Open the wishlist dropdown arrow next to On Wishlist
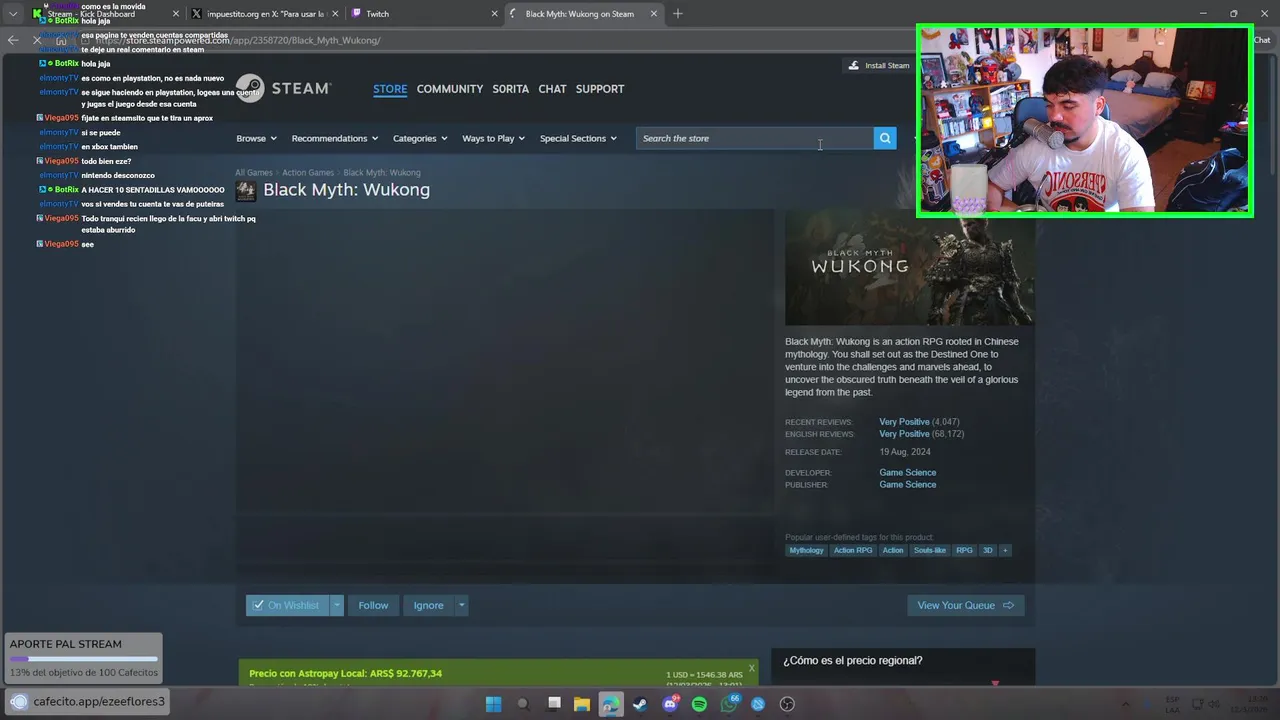The height and width of the screenshot is (720, 1280). coord(337,605)
